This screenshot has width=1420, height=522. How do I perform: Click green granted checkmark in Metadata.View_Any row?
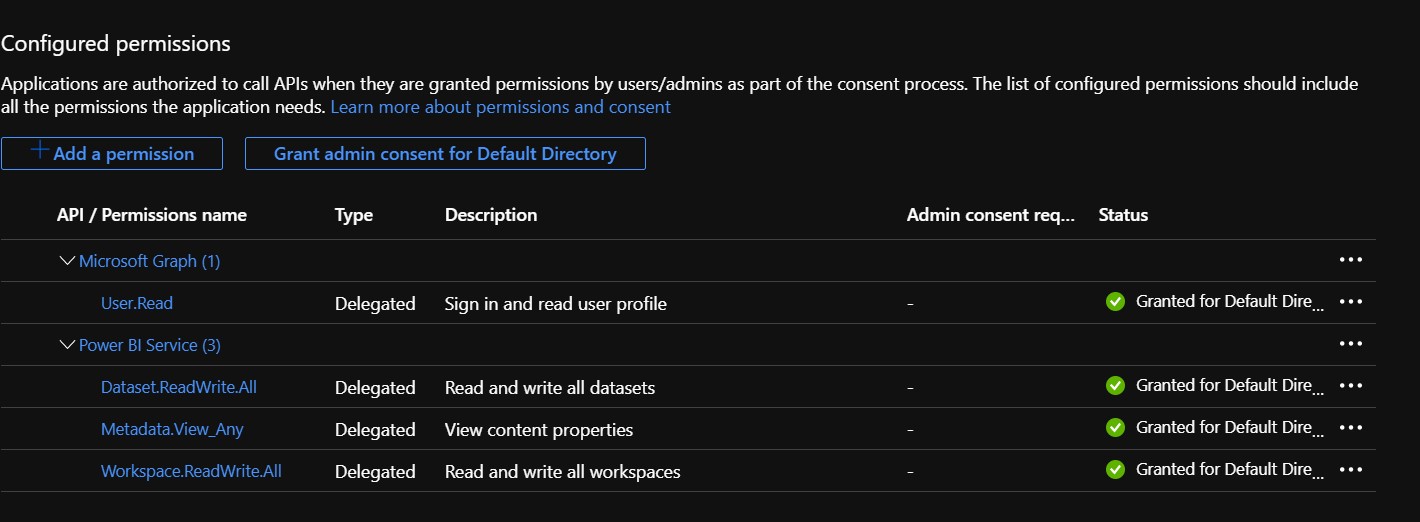(x=1115, y=428)
